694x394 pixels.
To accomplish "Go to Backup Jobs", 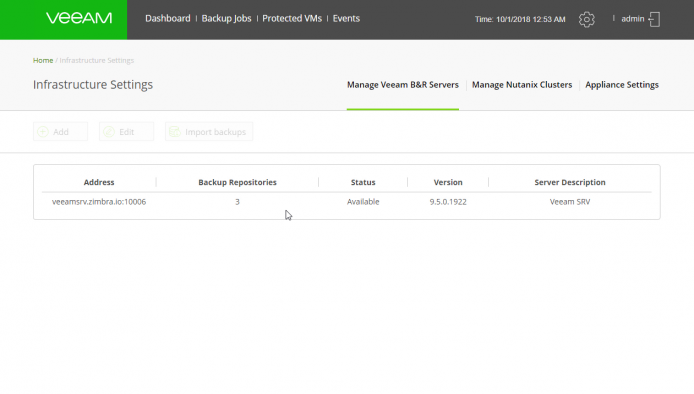I will click(226, 19).
